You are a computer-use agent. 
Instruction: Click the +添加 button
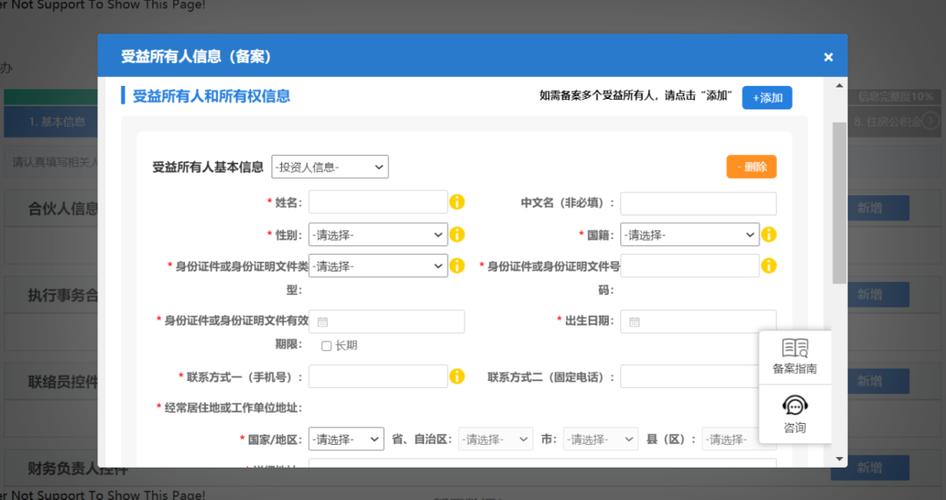point(767,98)
